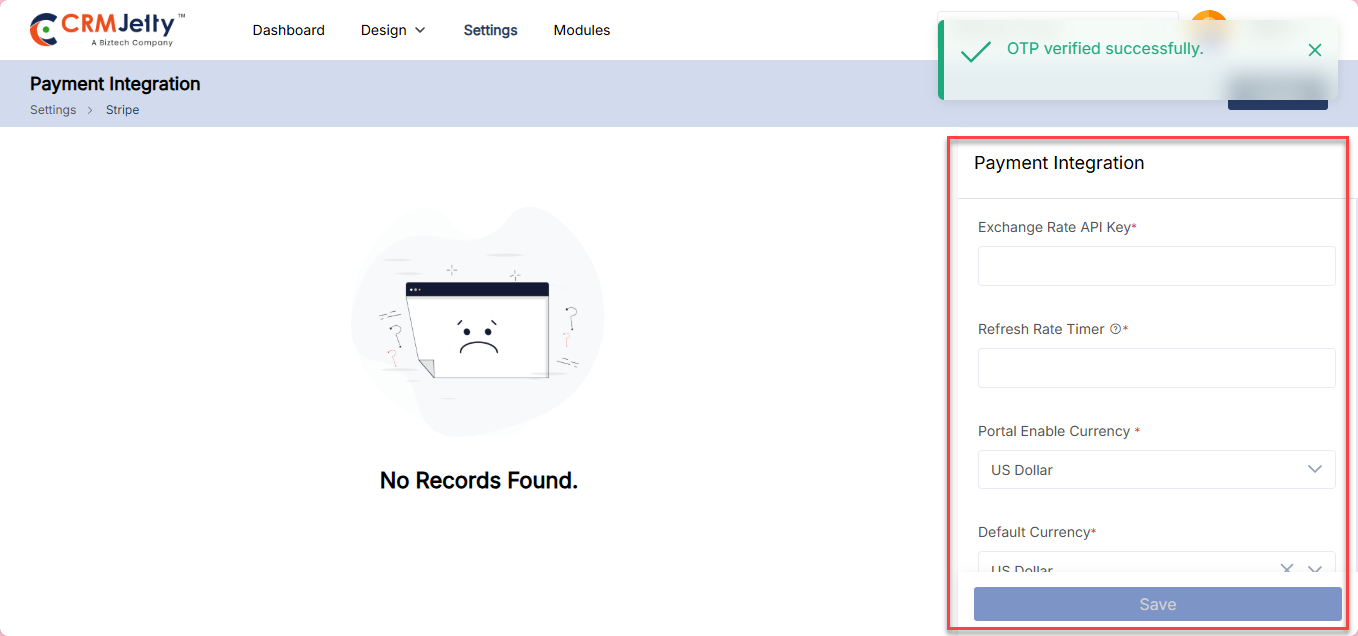The height and width of the screenshot is (636, 1358).
Task: Focus the Exchange Rate API Key field
Action: [1156, 266]
